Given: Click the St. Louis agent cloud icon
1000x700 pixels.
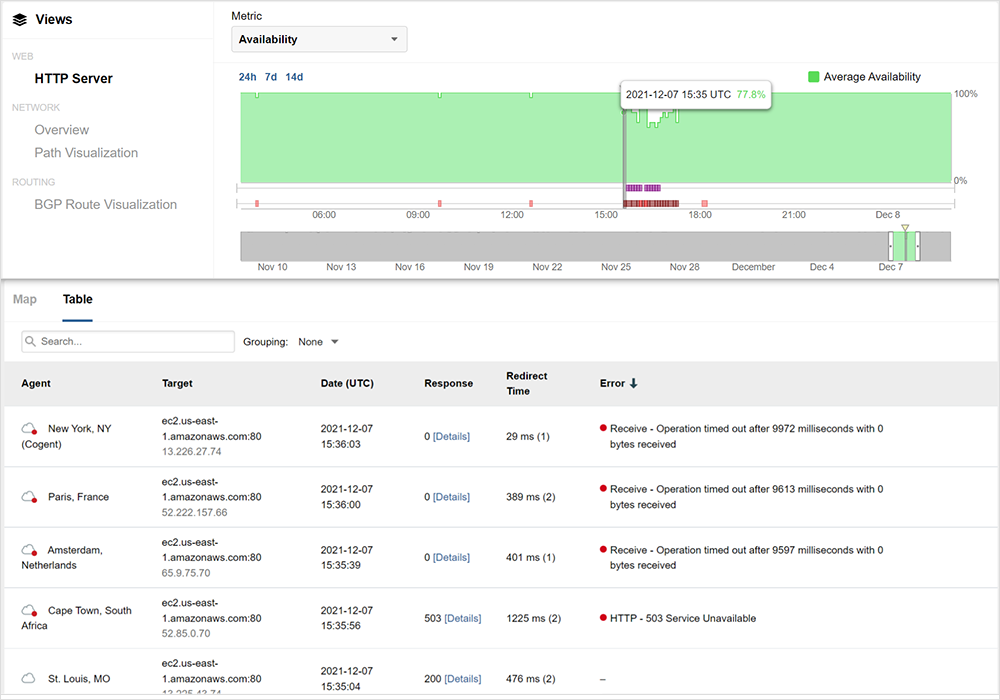Looking at the screenshot, I should [30, 679].
